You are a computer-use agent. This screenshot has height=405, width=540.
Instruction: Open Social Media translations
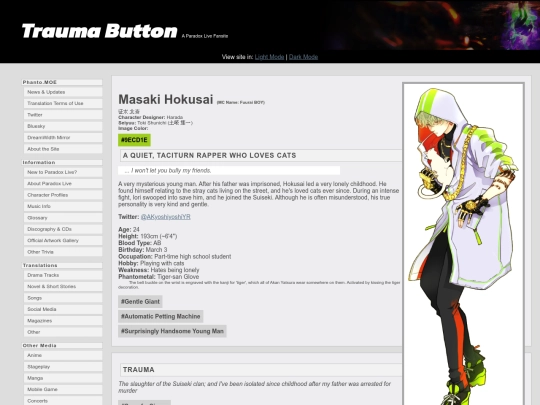click(63, 309)
